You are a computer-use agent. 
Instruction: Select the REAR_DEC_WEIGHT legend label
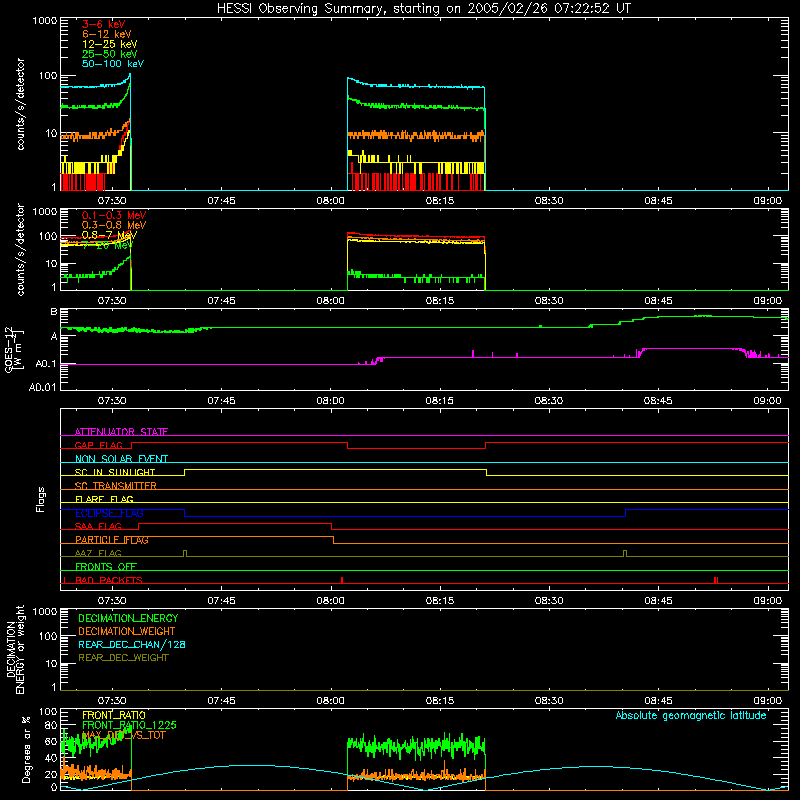pos(123,658)
